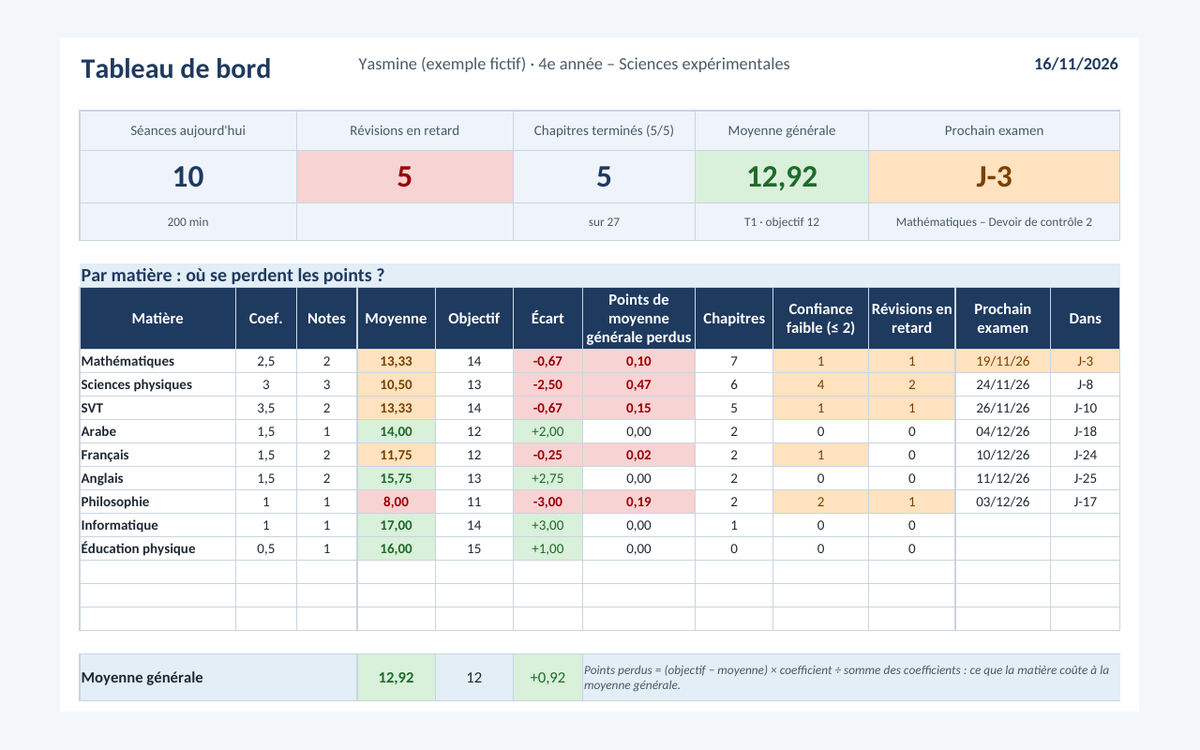The image size is (1200, 750).
Task: Select the 0,19 points lost for Philosophie
Action: pos(639,502)
